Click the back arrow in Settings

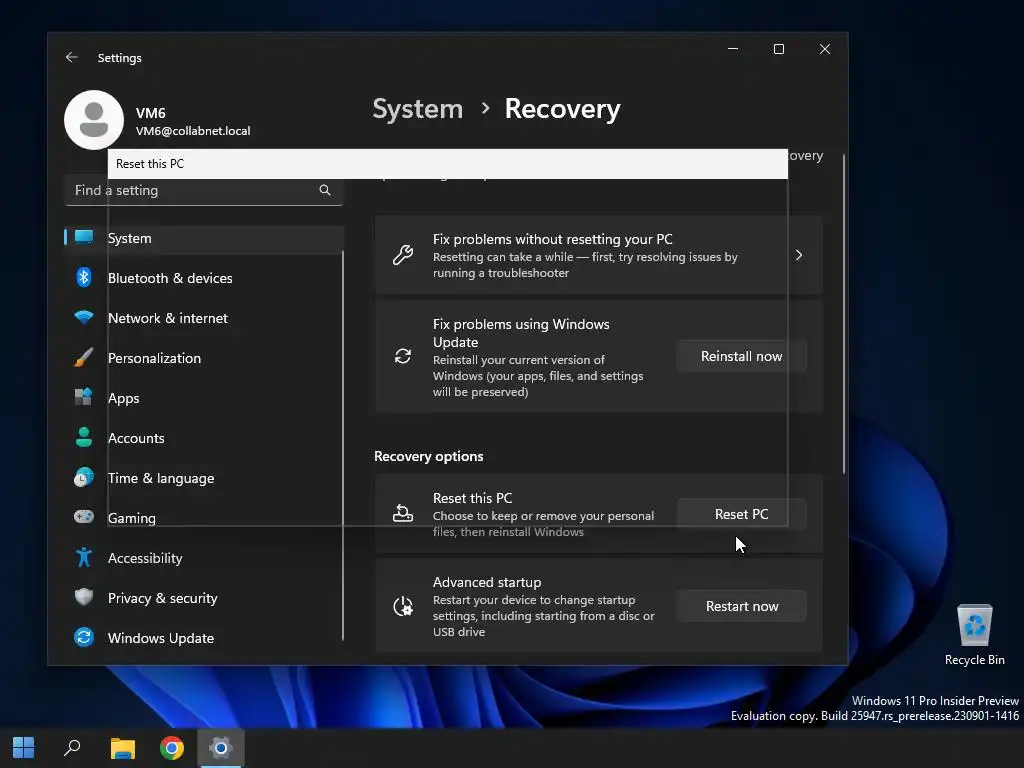[x=72, y=57]
